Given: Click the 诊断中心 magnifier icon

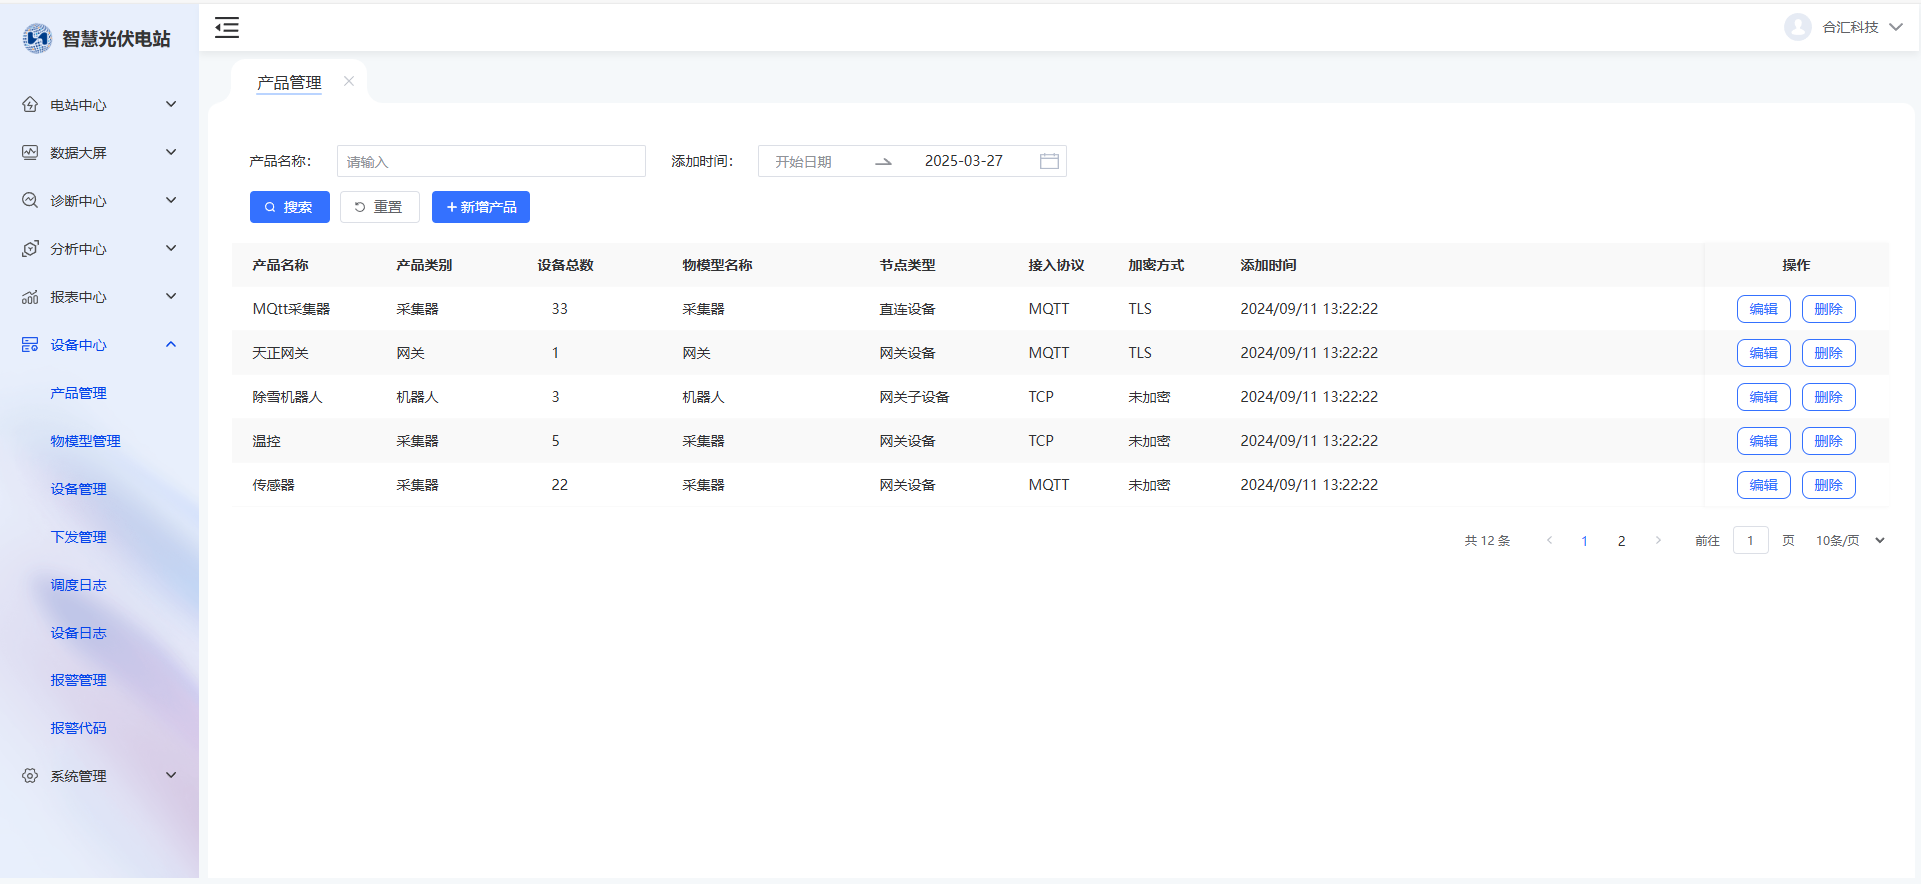Looking at the screenshot, I should pos(30,201).
